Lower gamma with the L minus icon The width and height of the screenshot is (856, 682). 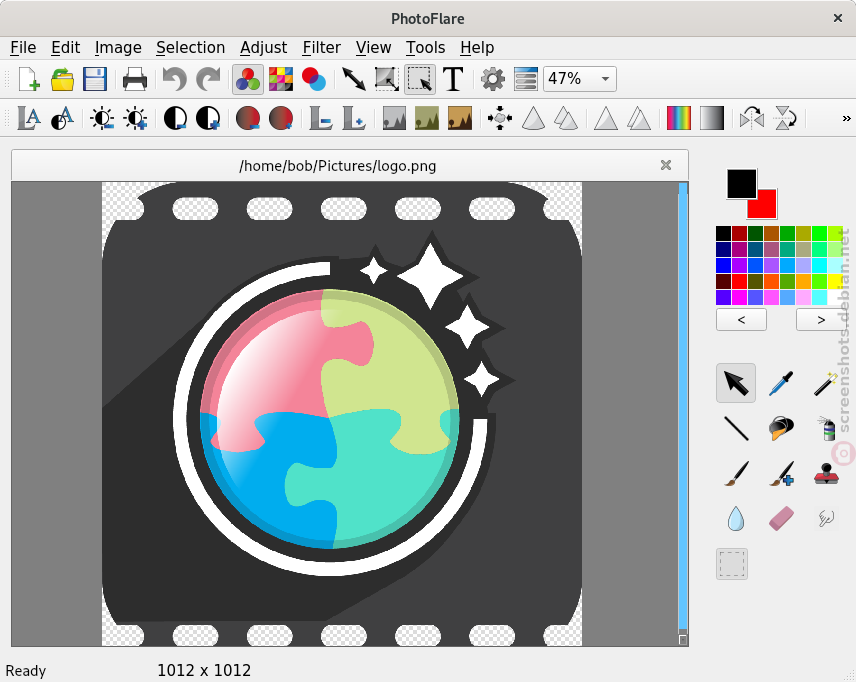tap(321, 118)
